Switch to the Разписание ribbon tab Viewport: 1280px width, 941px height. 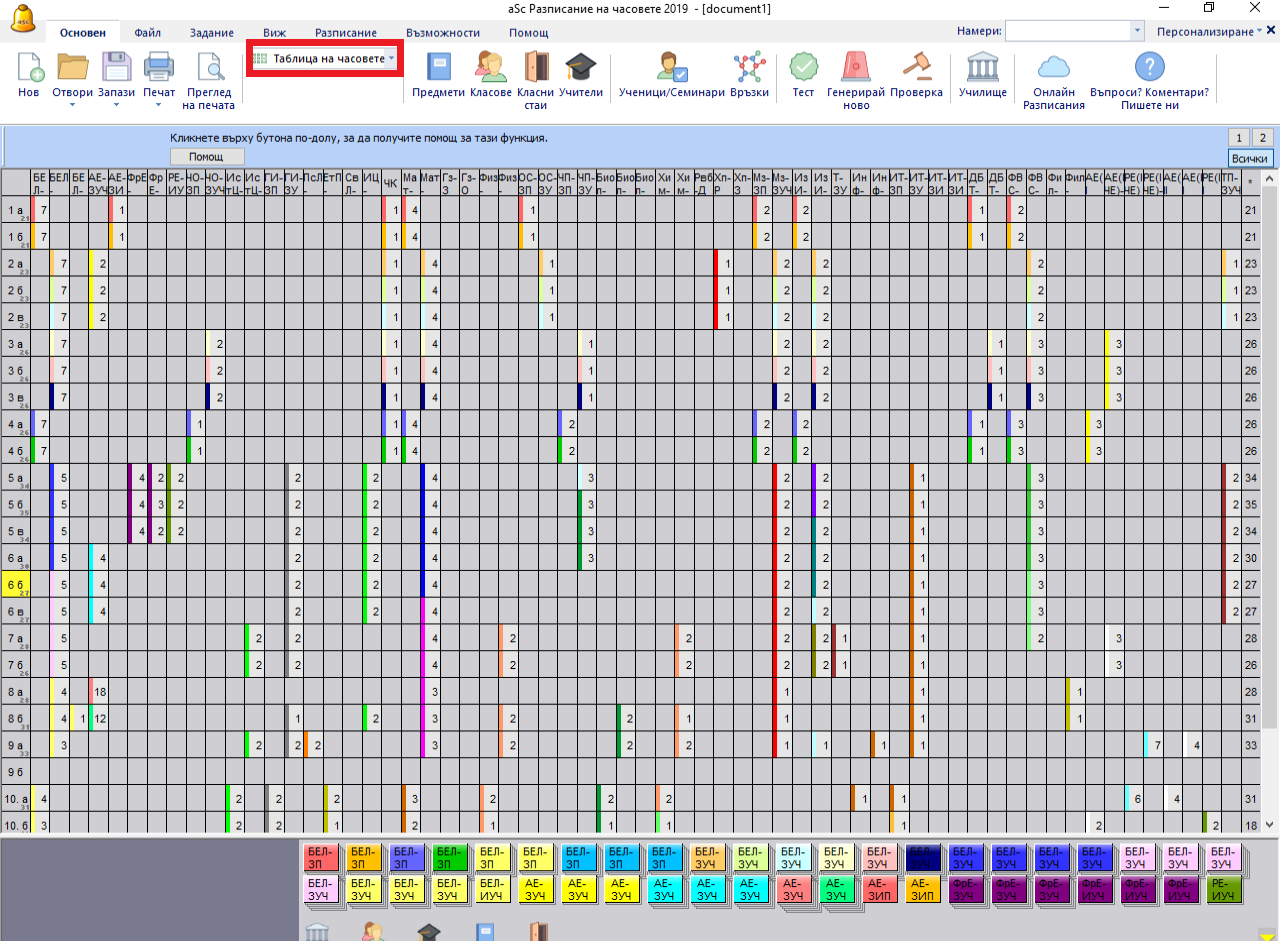pos(346,33)
